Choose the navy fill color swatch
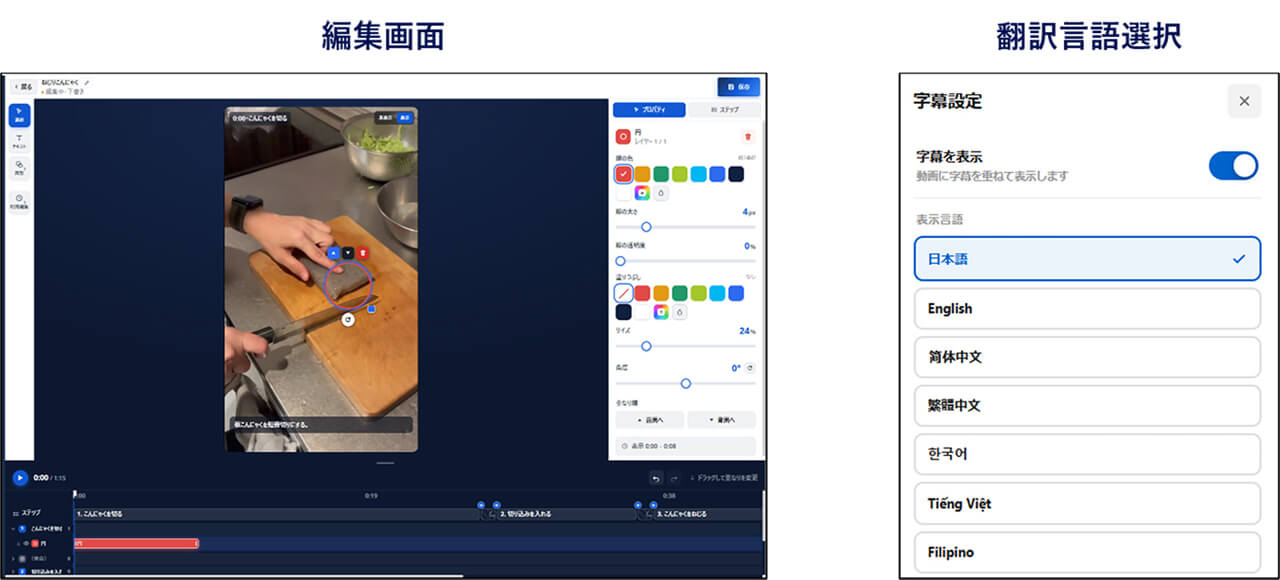This screenshot has height=580, width=1280. [623, 312]
